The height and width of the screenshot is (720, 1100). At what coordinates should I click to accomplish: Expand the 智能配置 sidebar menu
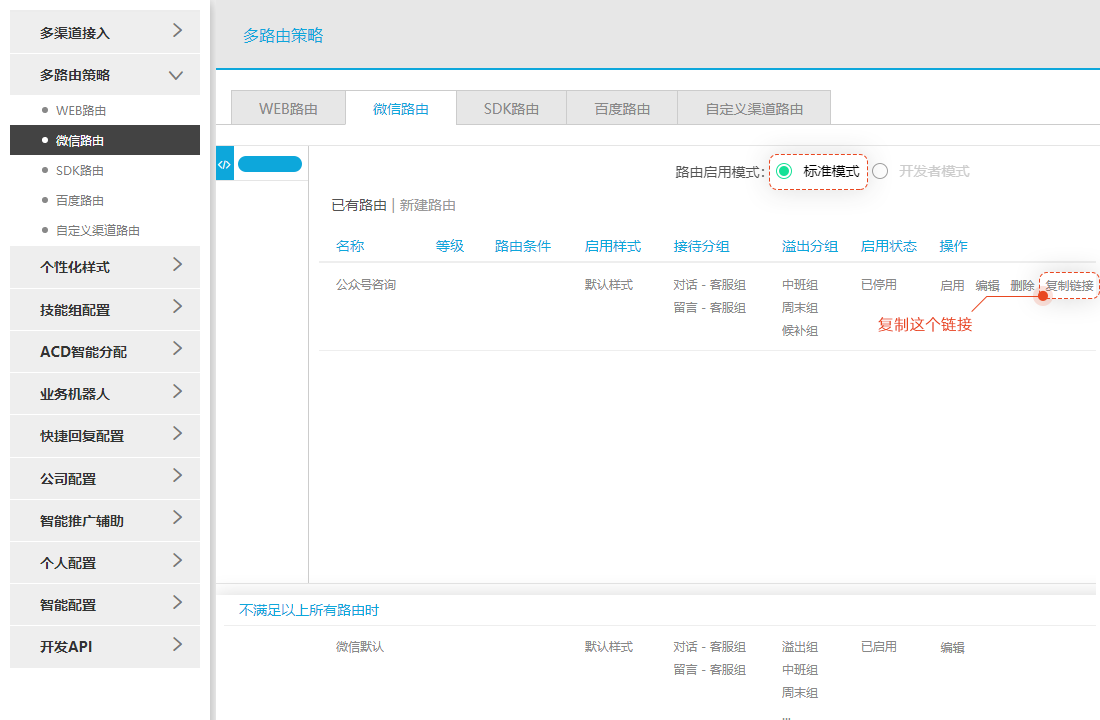(x=105, y=605)
